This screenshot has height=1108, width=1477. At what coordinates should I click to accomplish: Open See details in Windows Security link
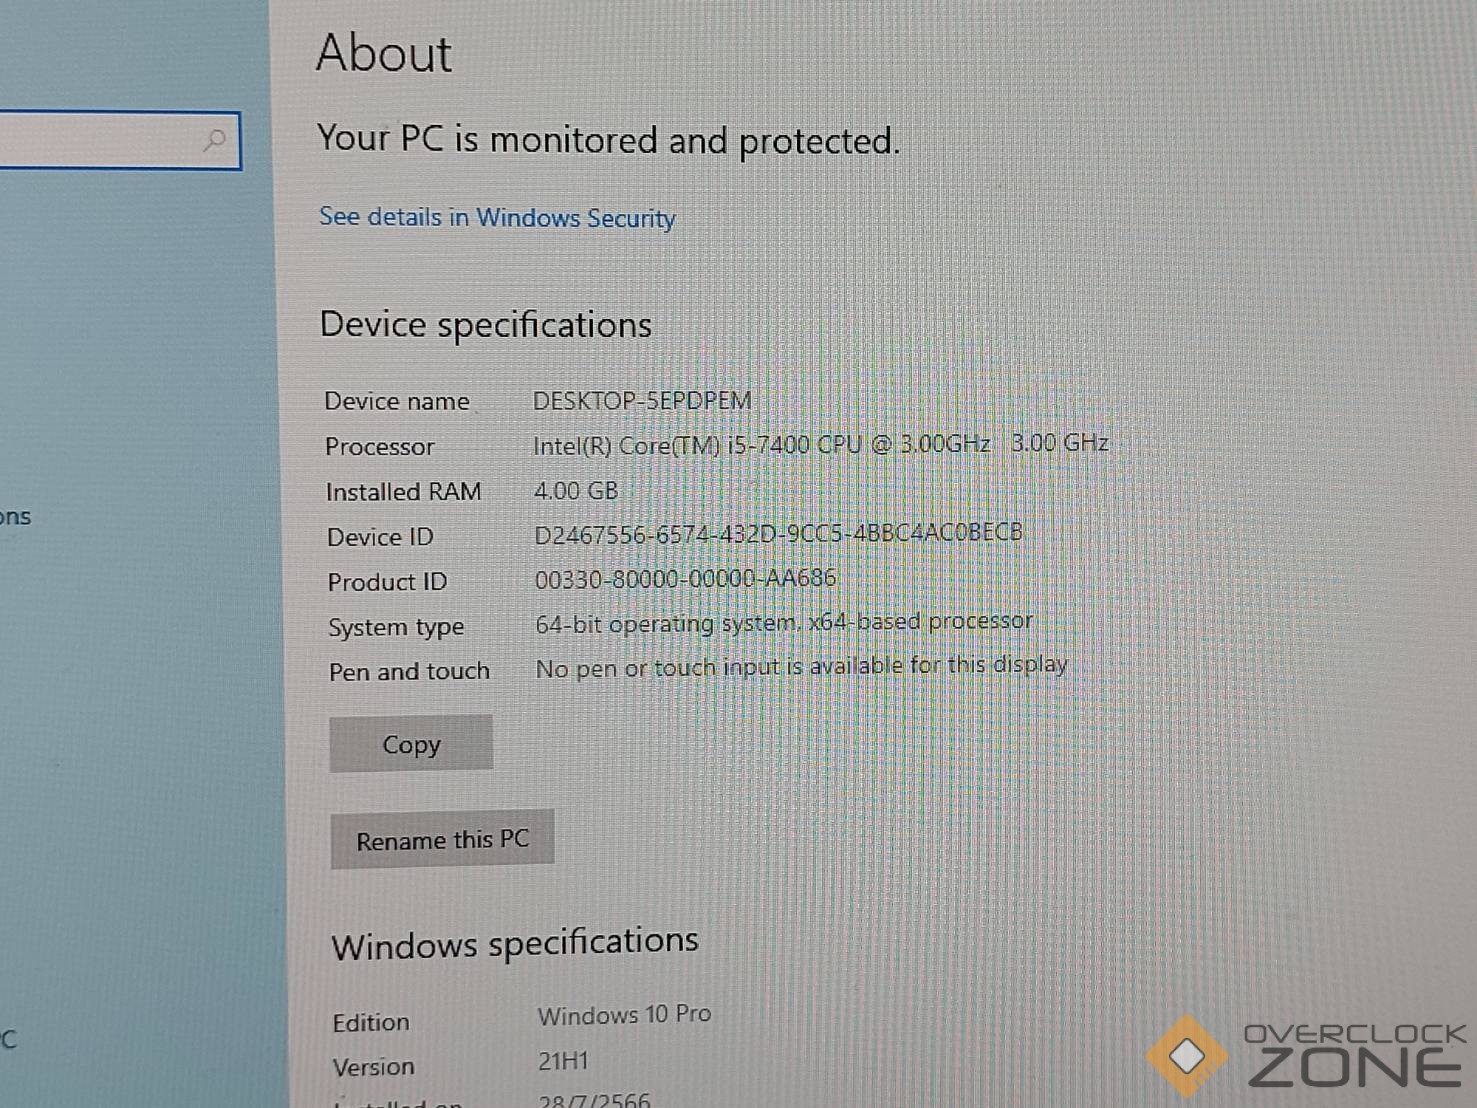(497, 217)
